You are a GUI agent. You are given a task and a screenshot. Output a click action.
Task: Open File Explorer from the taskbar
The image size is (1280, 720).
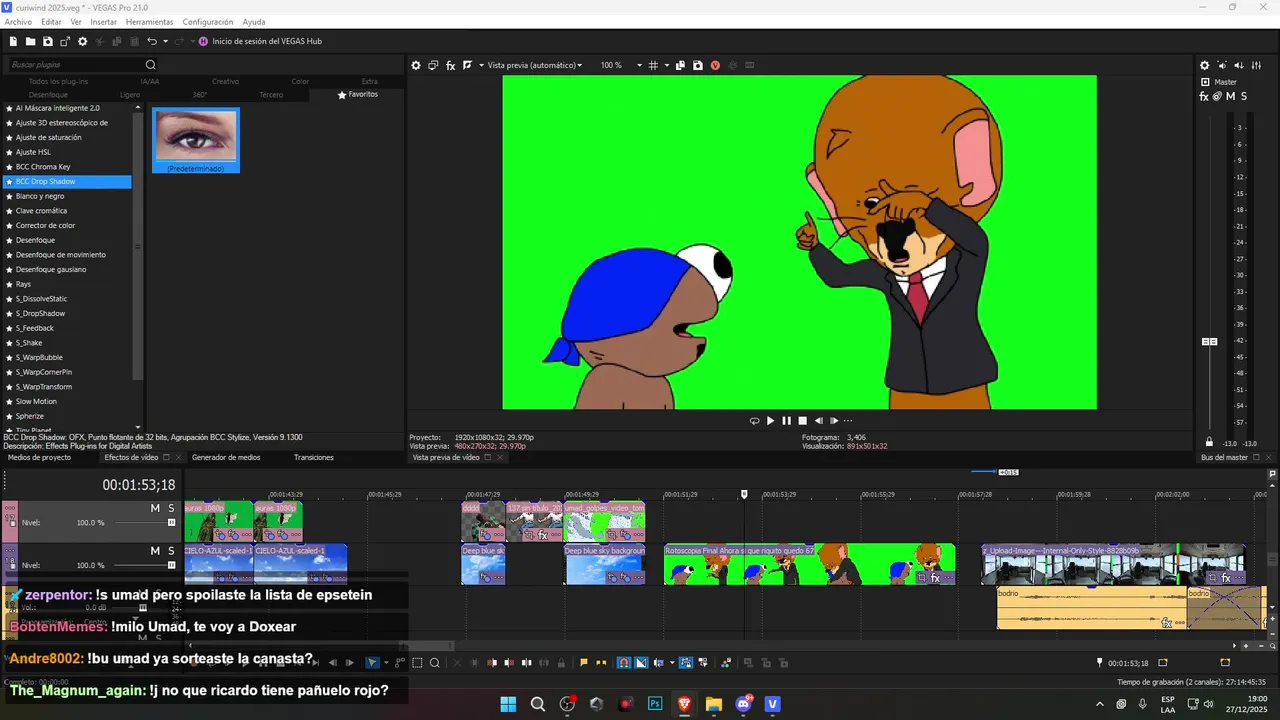point(714,704)
